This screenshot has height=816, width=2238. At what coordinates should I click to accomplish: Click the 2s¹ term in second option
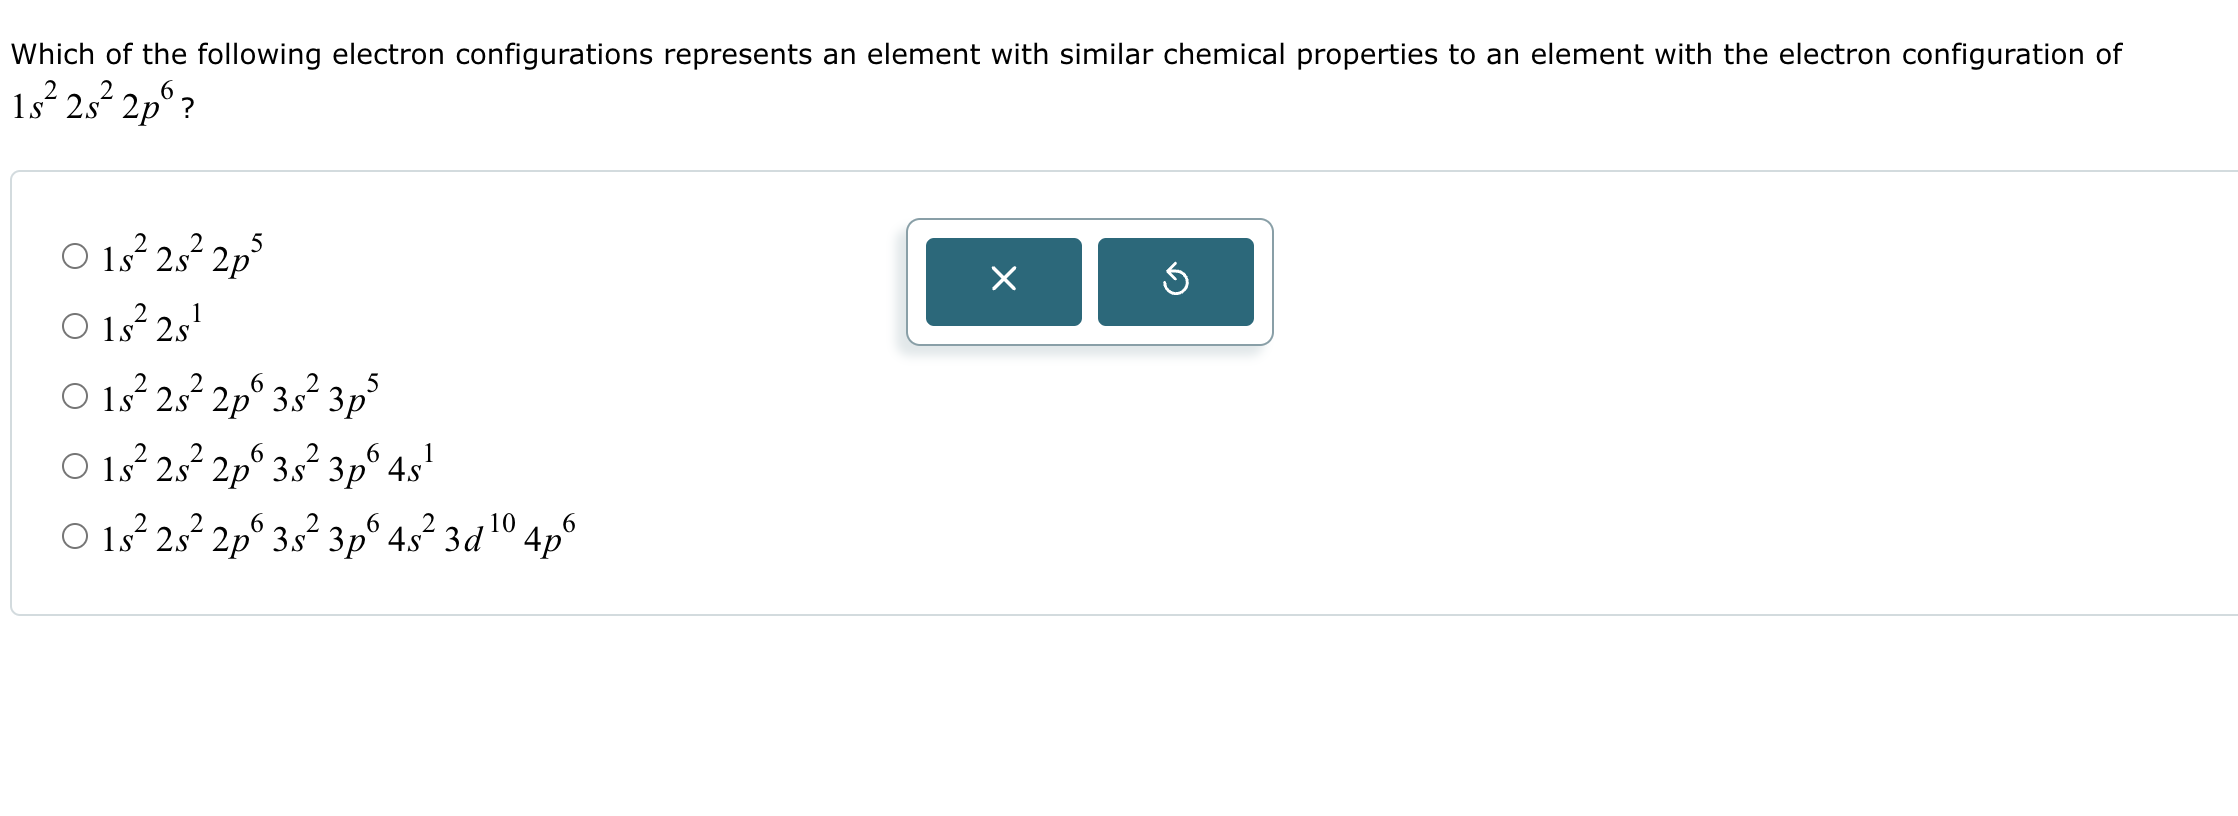pyautogui.click(x=179, y=328)
